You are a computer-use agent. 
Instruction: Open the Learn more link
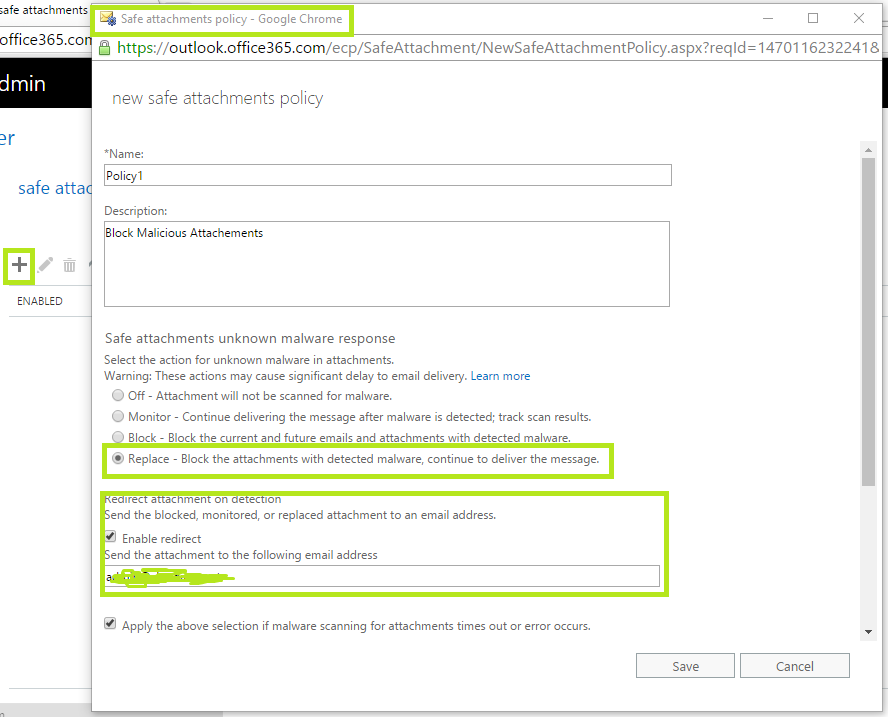point(500,376)
